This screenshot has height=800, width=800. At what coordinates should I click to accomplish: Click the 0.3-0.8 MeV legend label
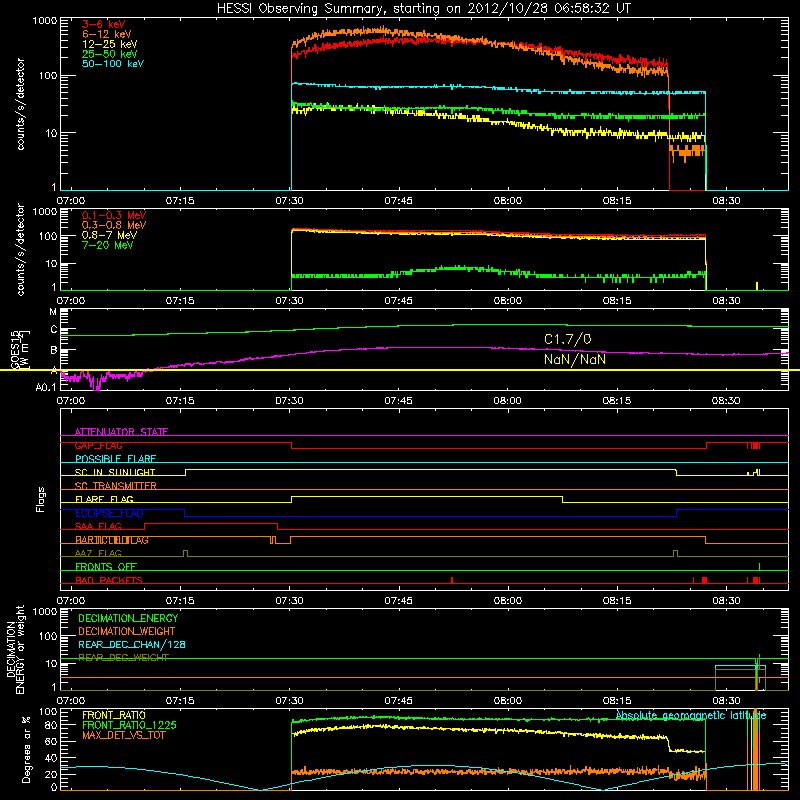coord(114,225)
